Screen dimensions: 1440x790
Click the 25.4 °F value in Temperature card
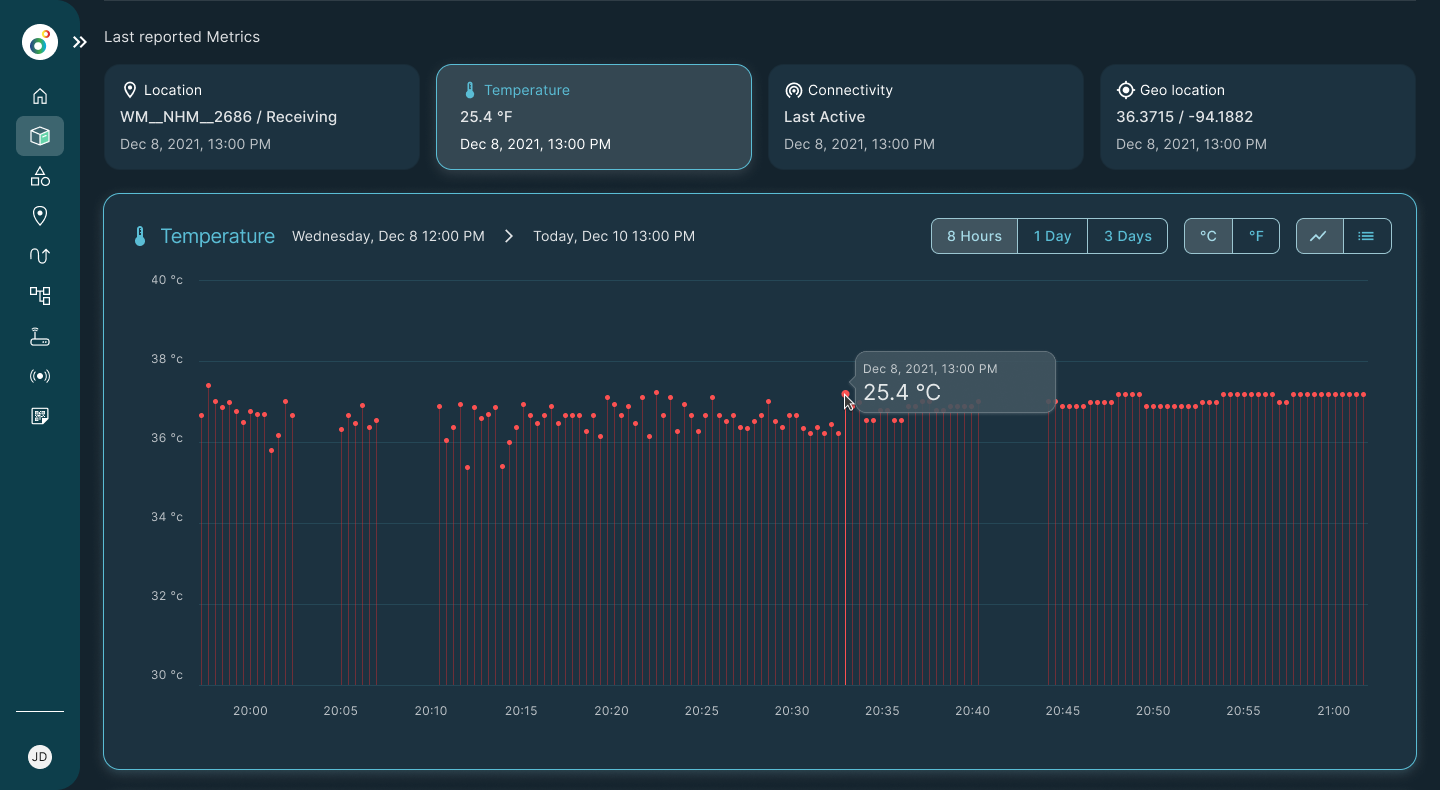pos(486,117)
